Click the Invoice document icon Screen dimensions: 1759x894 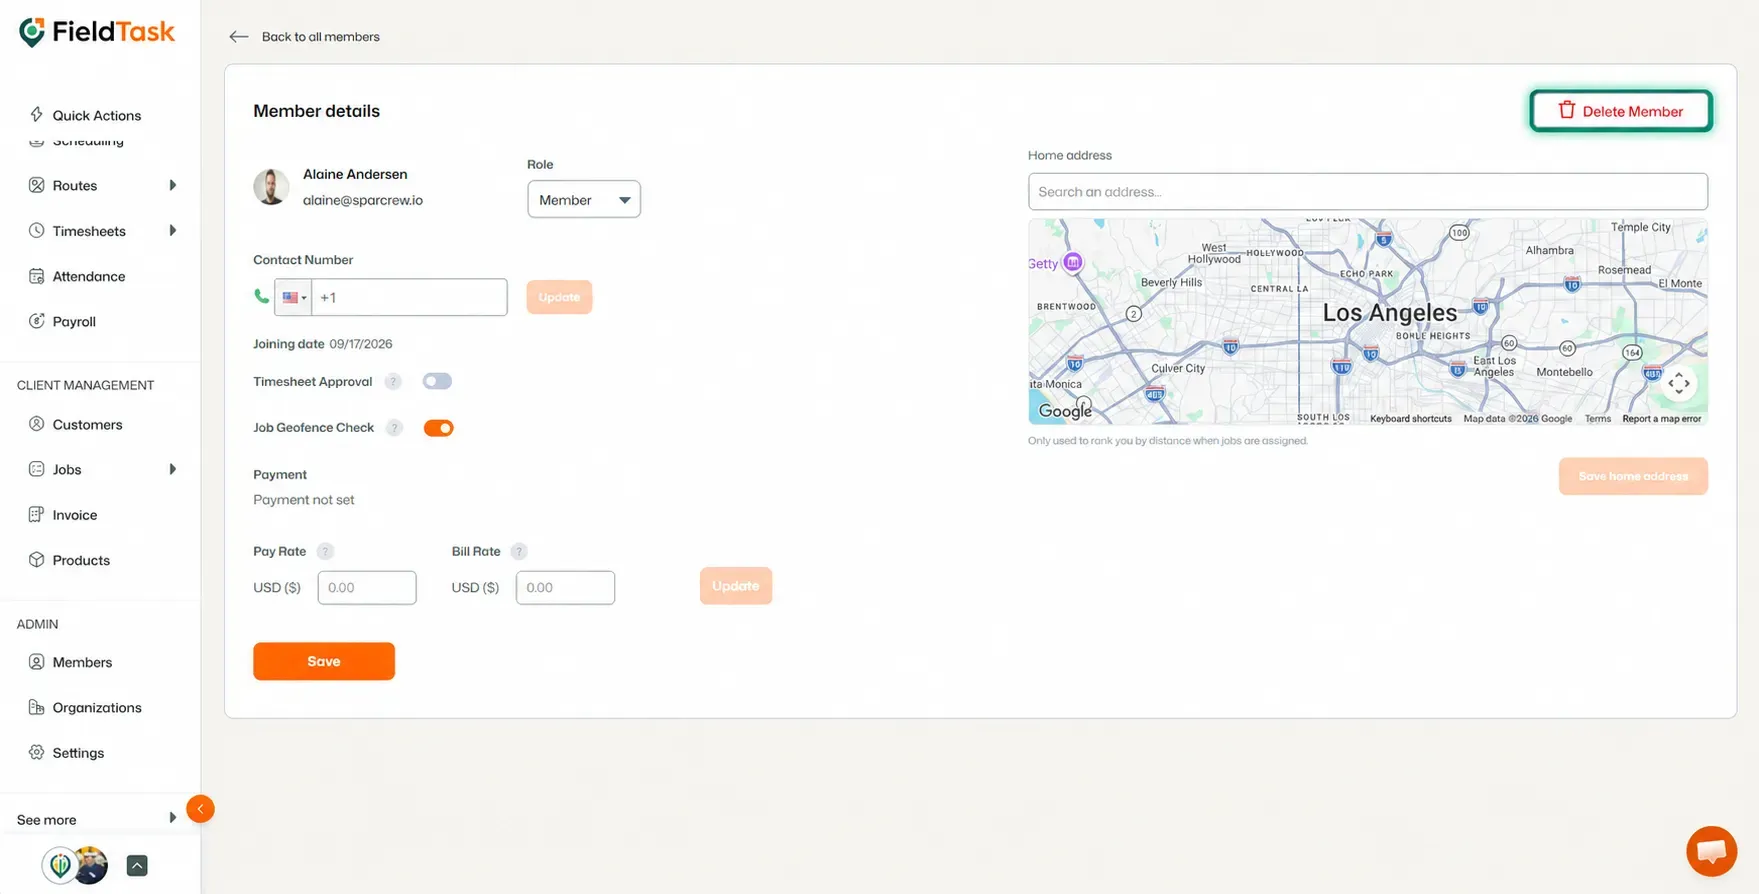pyautogui.click(x=36, y=515)
